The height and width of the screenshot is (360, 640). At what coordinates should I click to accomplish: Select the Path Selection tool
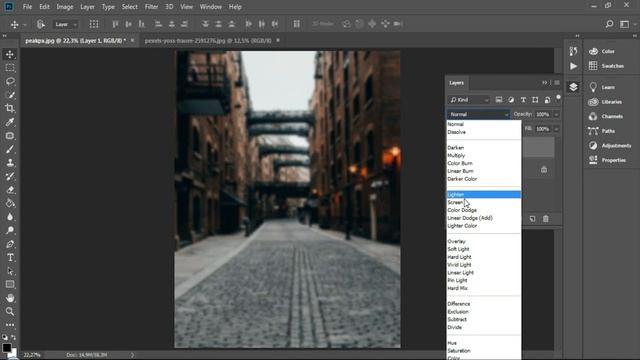coord(10,271)
